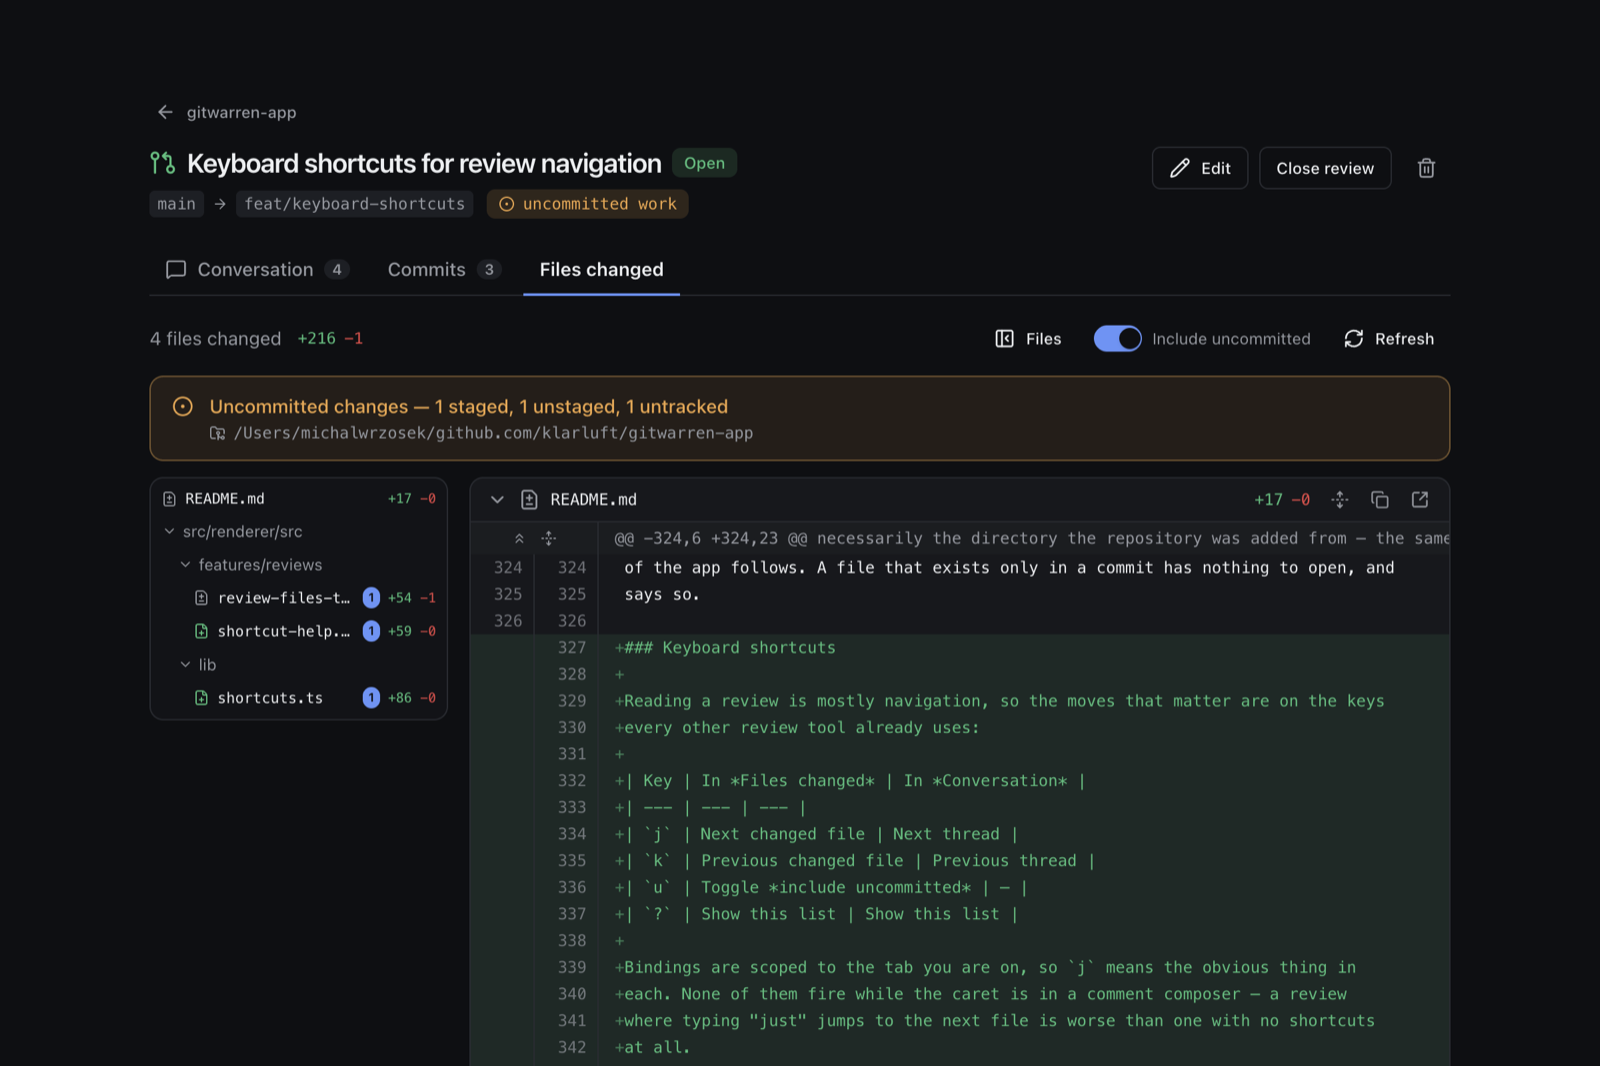Click the main branch label
Viewport: 1600px width, 1066px height.
coord(176,204)
